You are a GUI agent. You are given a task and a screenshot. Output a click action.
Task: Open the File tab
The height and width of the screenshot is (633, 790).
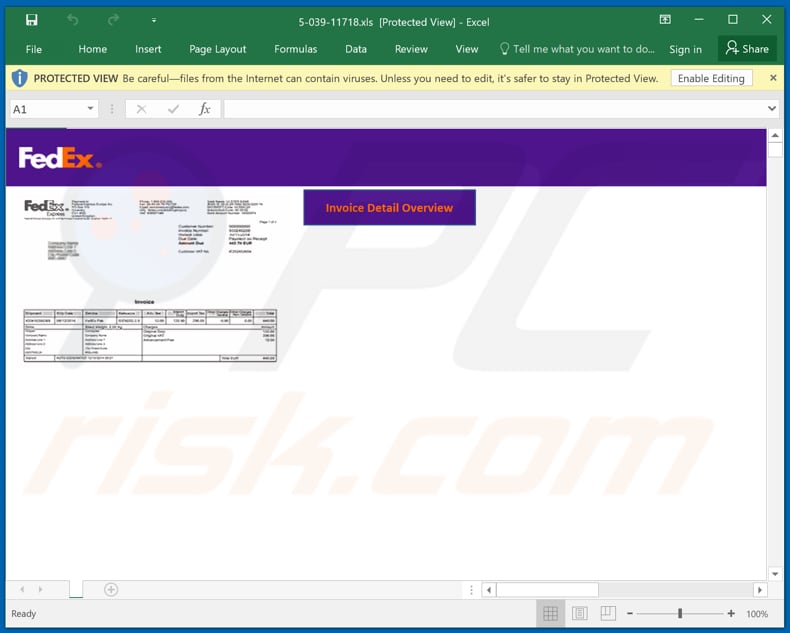pyautogui.click(x=34, y=49)
